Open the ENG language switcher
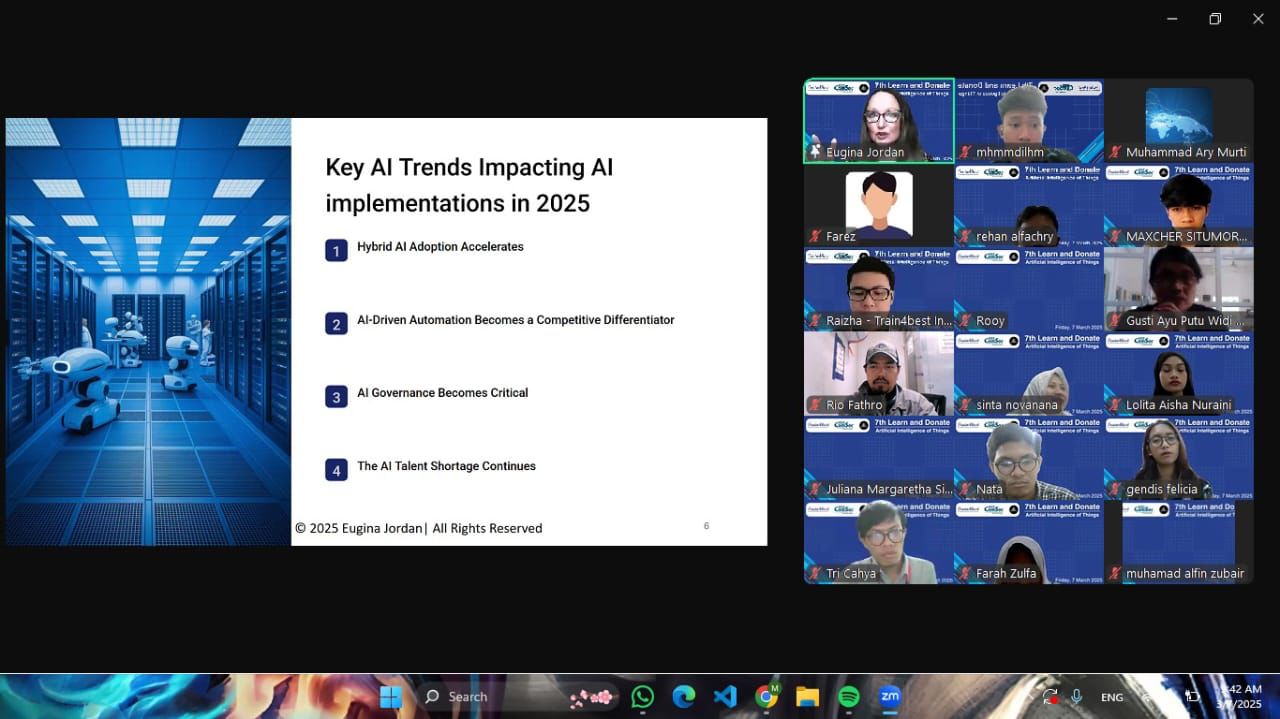Screen dimensions: 1280x719 (x=1111, y=697)
